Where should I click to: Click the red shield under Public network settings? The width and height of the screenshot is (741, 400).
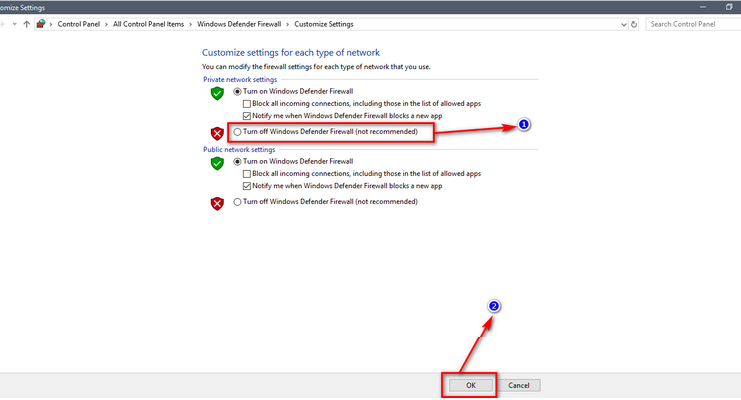pos(217,204)
